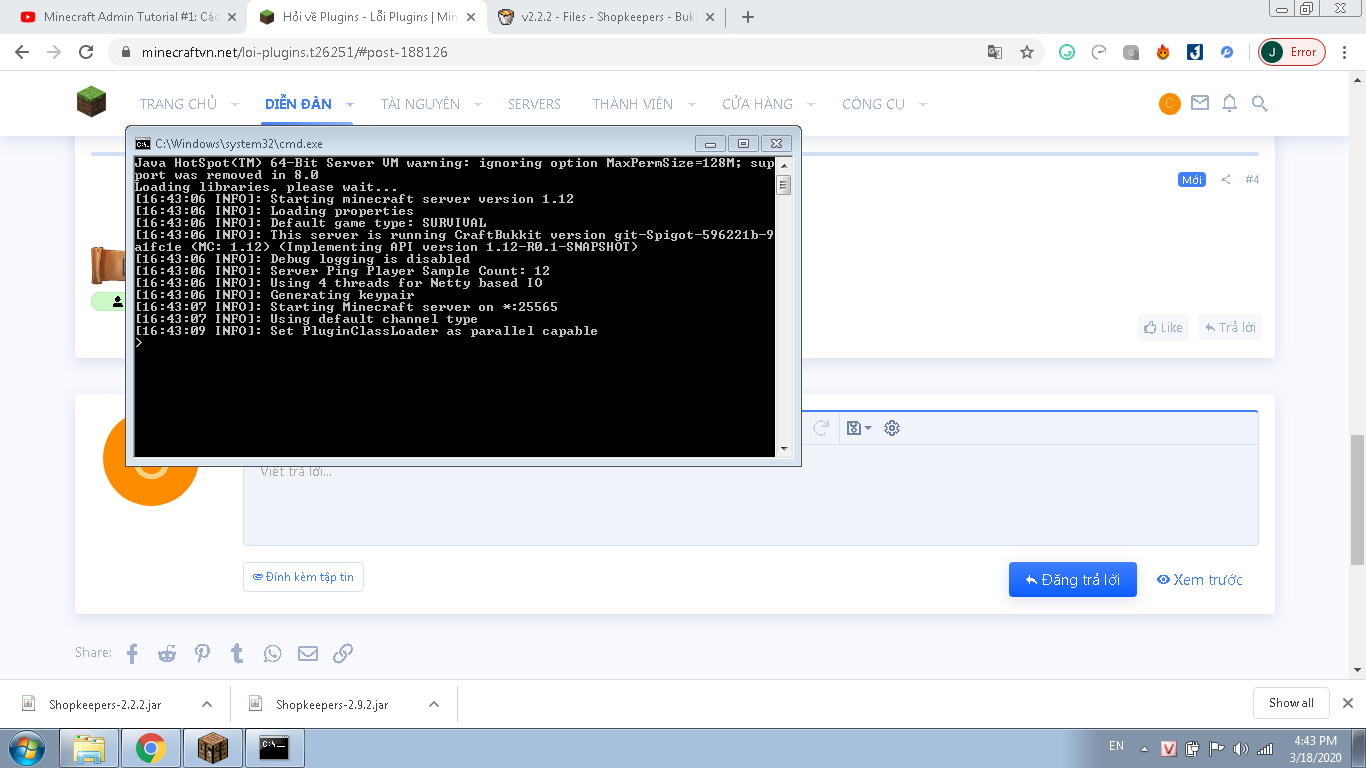Open the THÀNH VIÊN nav item

point(632,104)
